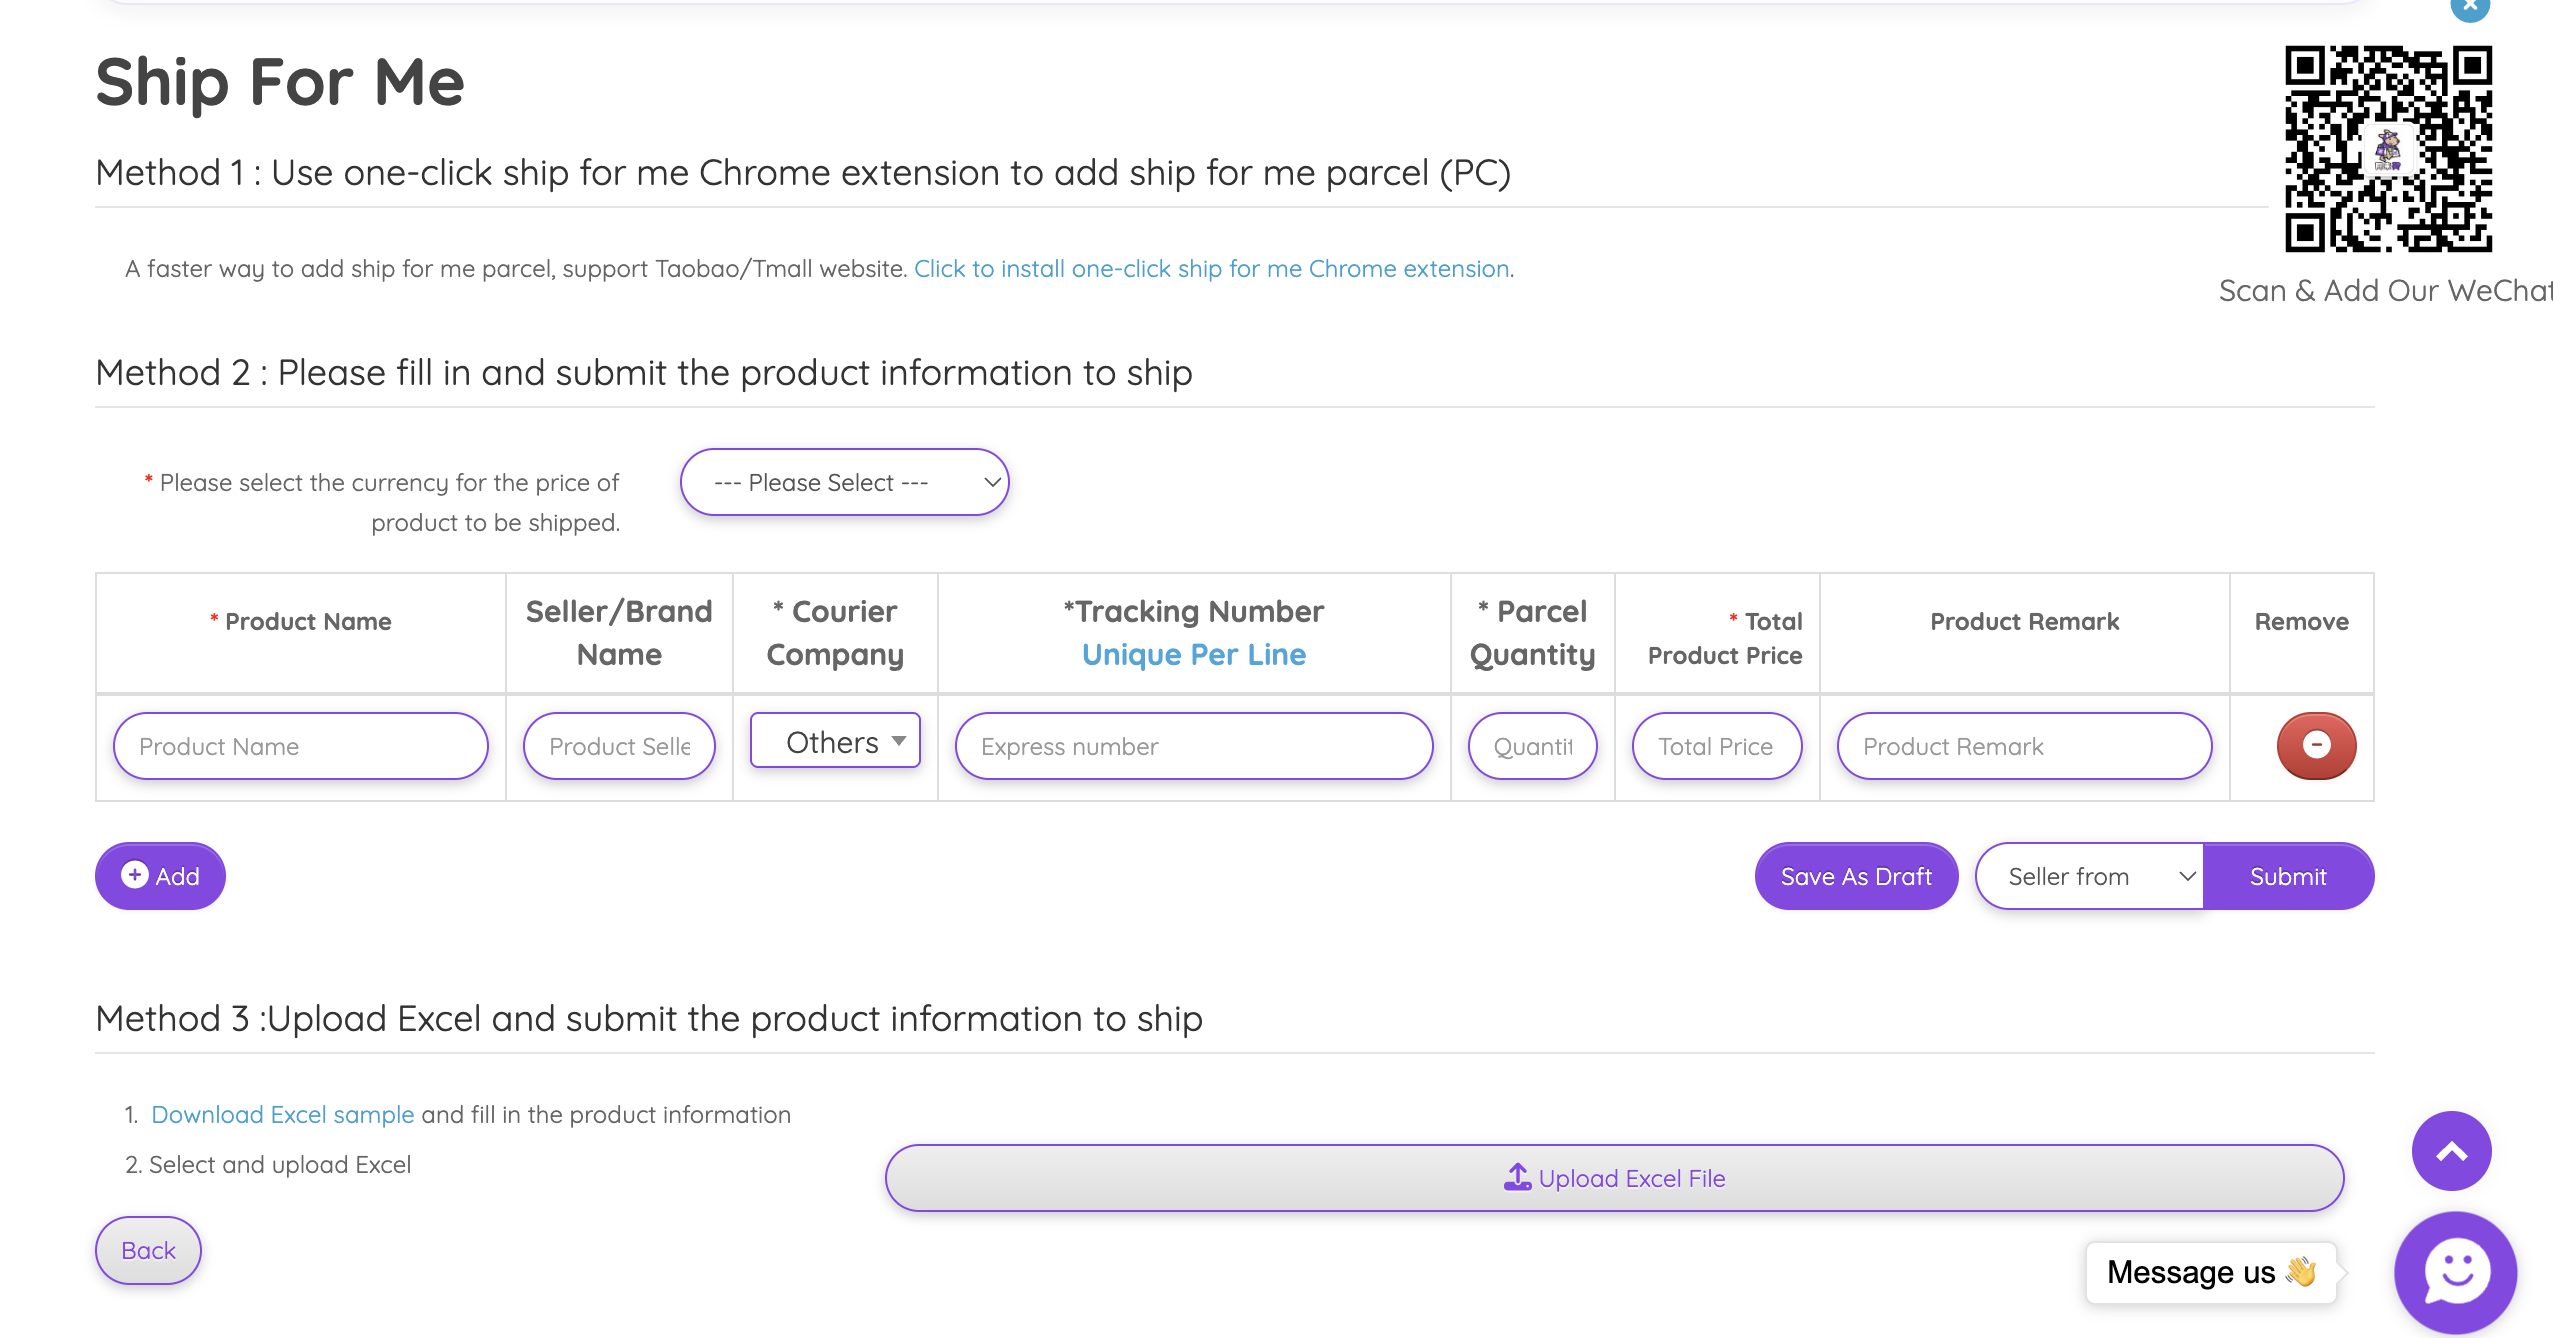Click the scroll-to-top arrow button
The width and height of the screenshot is (2553, 1338).
pyautogui.click(x=2450, y=1151)
